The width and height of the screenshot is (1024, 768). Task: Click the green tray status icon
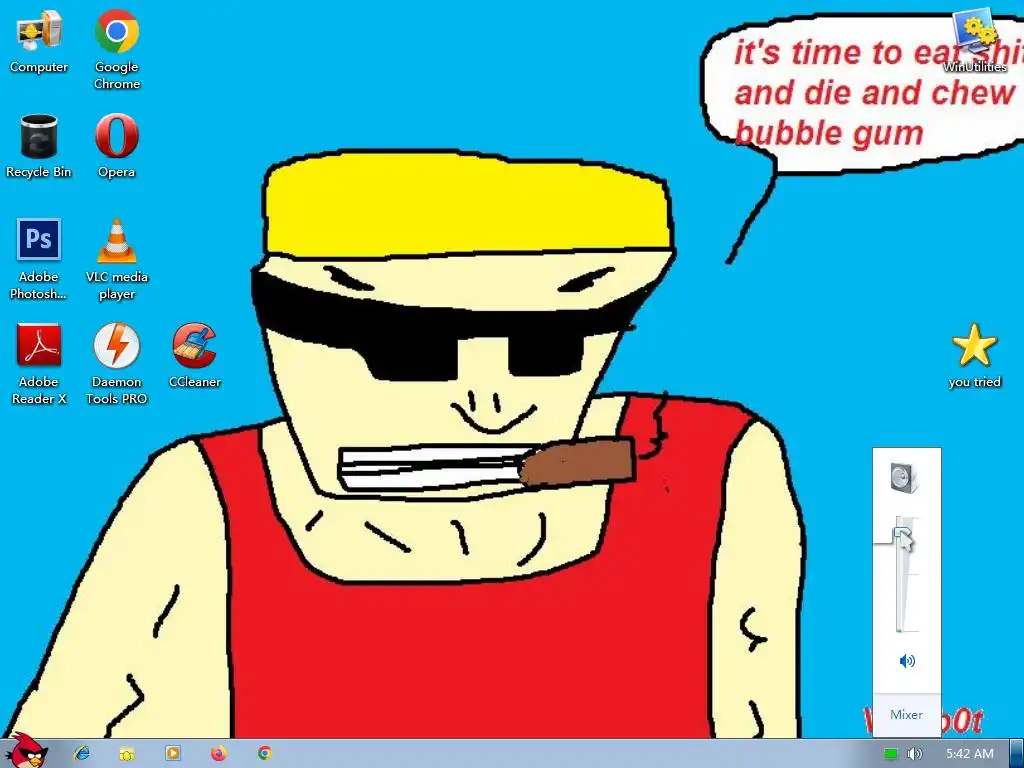point(890,754)
